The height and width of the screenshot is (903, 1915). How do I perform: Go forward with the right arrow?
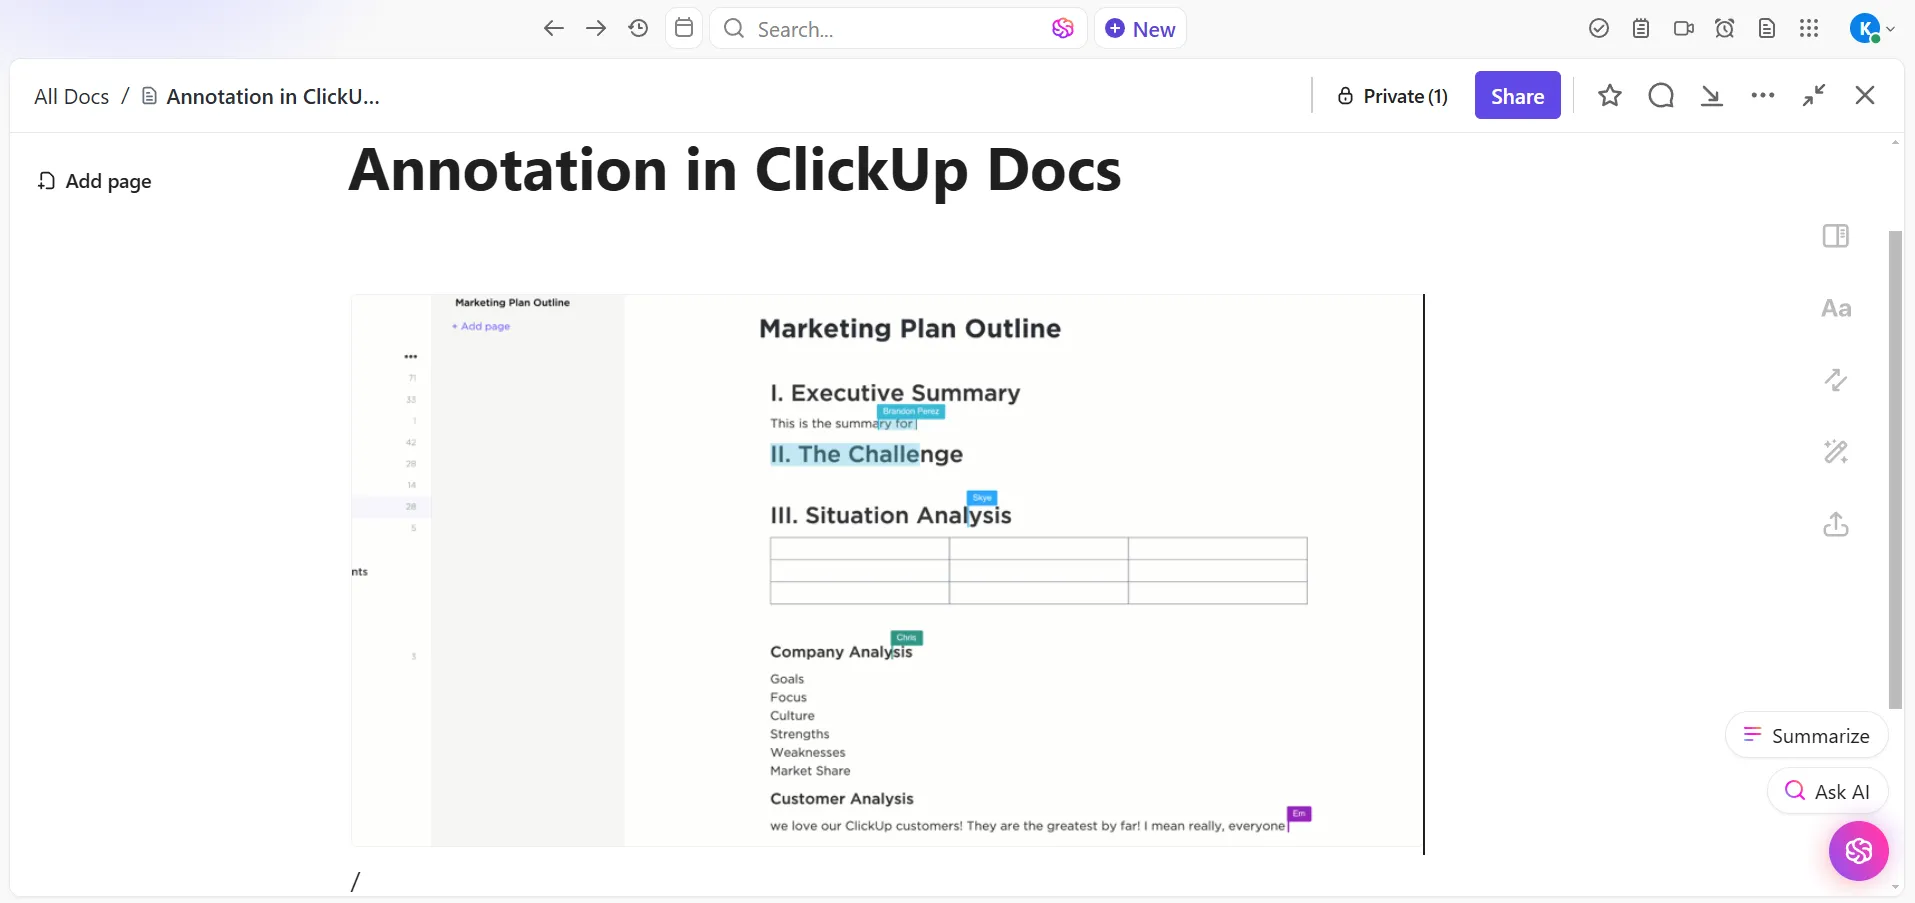click(596, 28)
